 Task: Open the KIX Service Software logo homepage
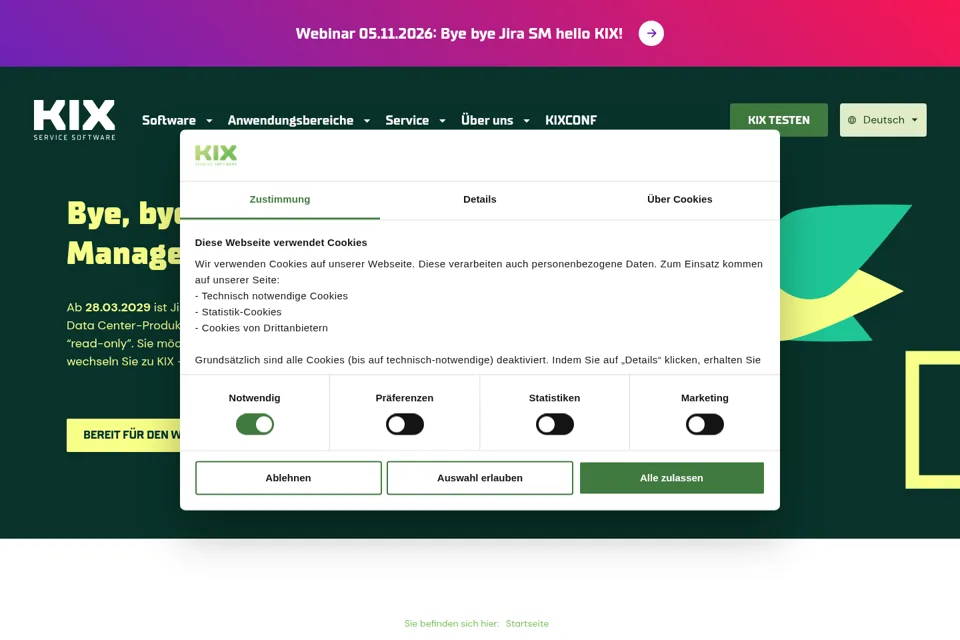coord(74,120)
